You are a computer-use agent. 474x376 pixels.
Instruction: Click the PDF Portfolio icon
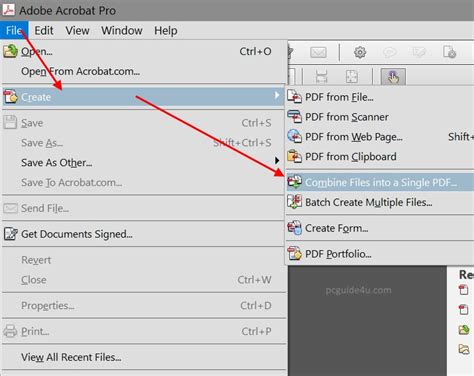pyautogui.click(x=295, y=254)
